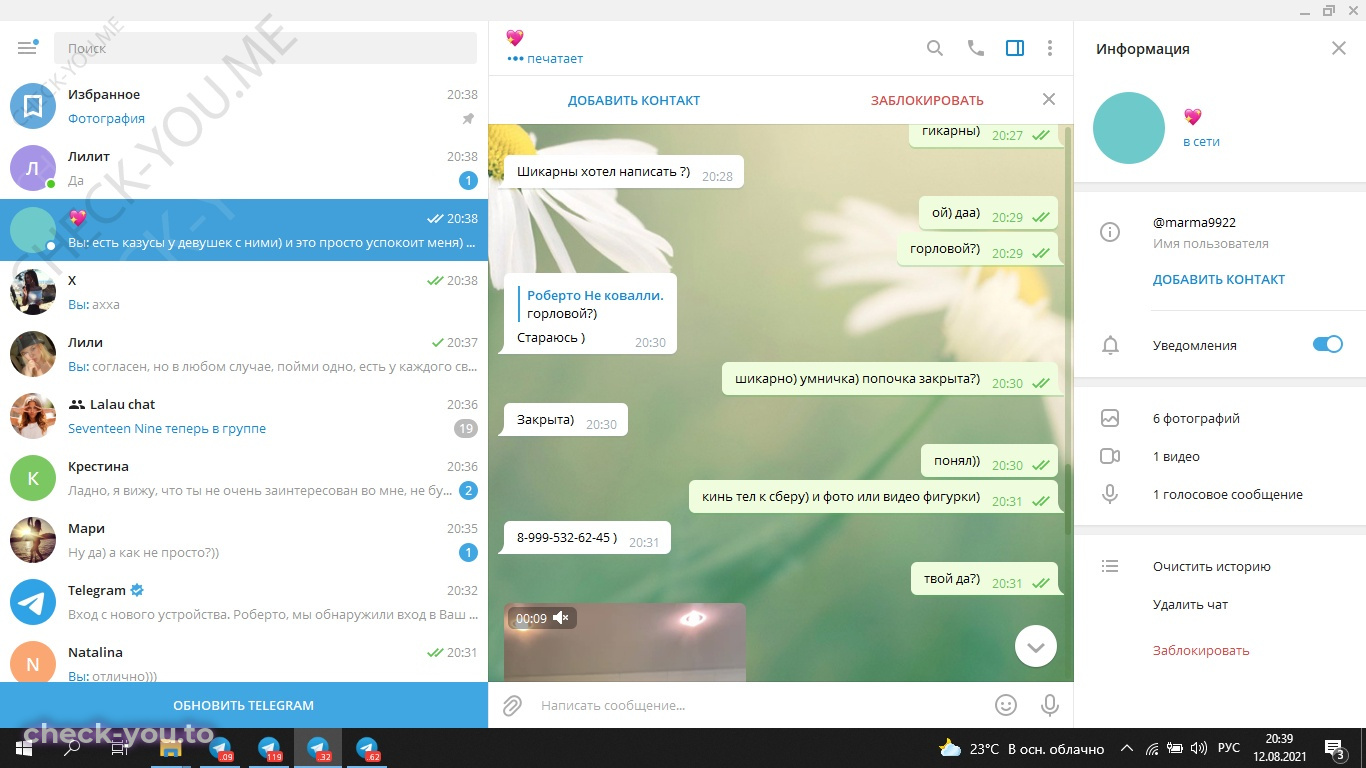Open the Лилит chat
Screen dimensions: 1366x768
pos(244,168)
